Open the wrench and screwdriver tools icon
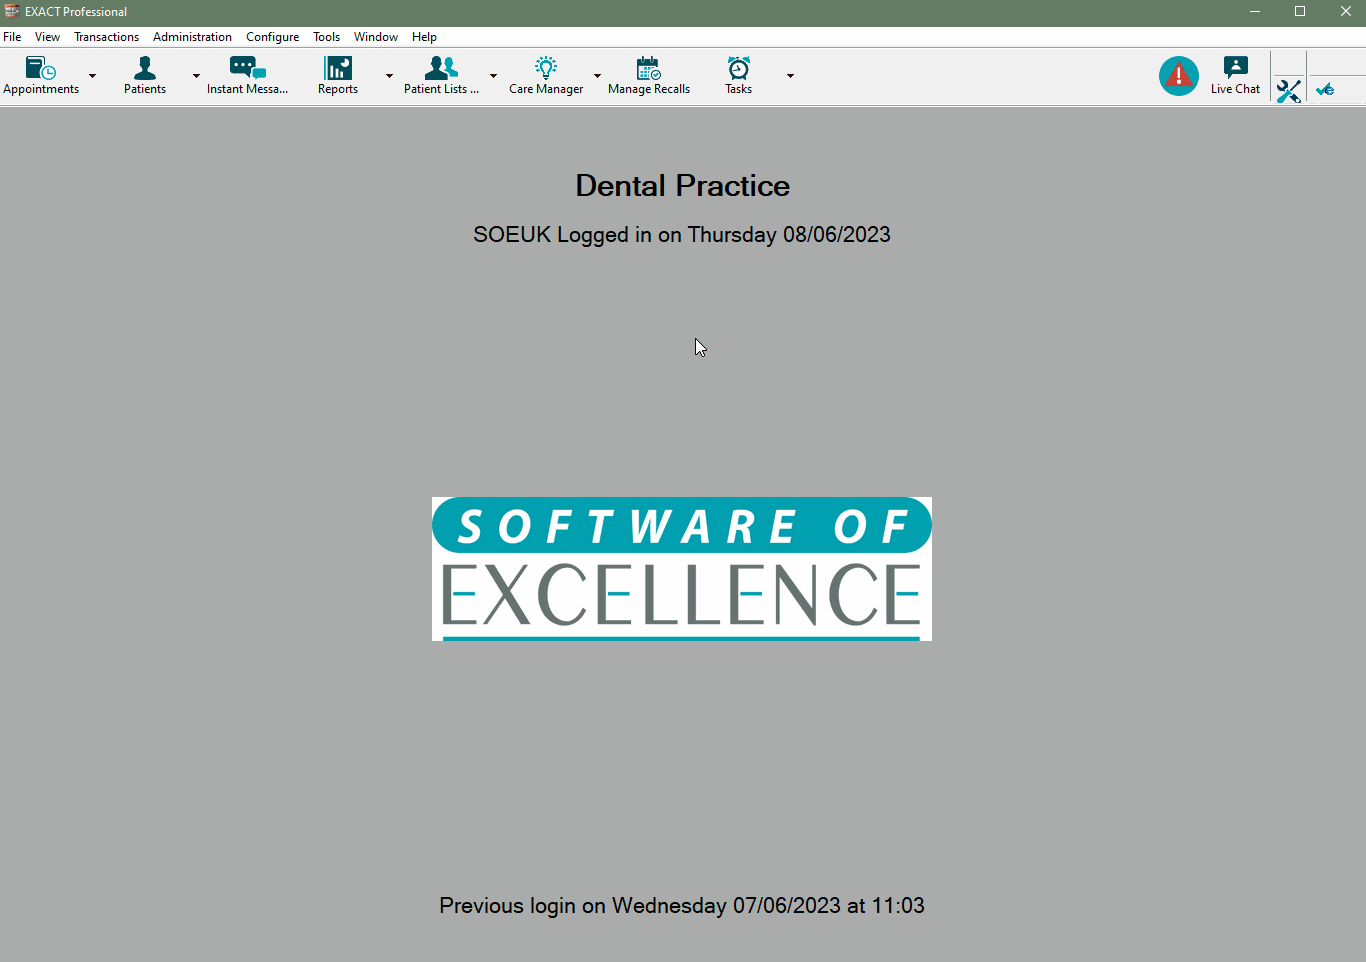 (1288, 91)
